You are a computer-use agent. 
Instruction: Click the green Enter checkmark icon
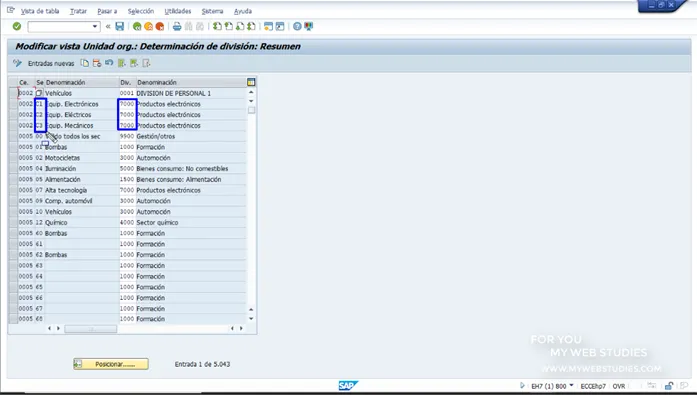(17, 27)
